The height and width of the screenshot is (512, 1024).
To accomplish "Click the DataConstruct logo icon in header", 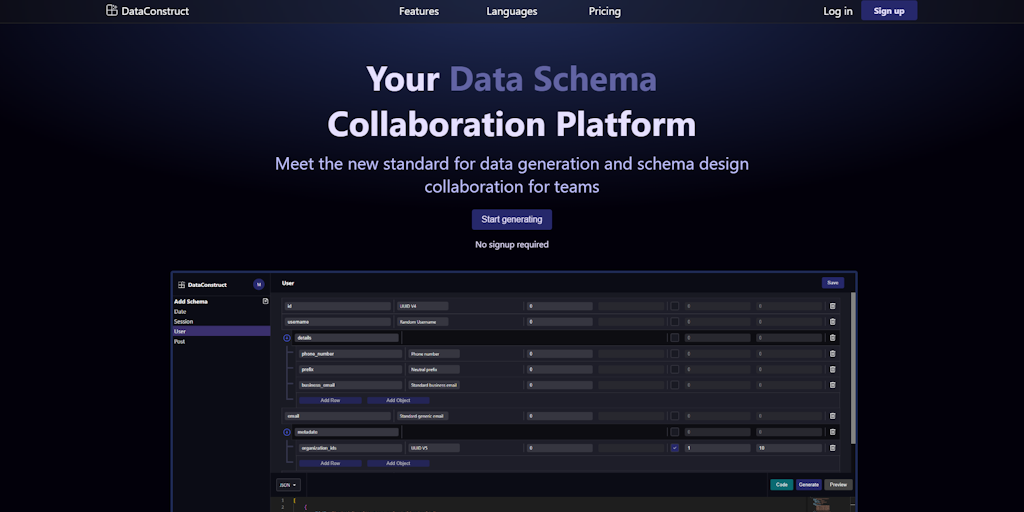I will (112, 11).
